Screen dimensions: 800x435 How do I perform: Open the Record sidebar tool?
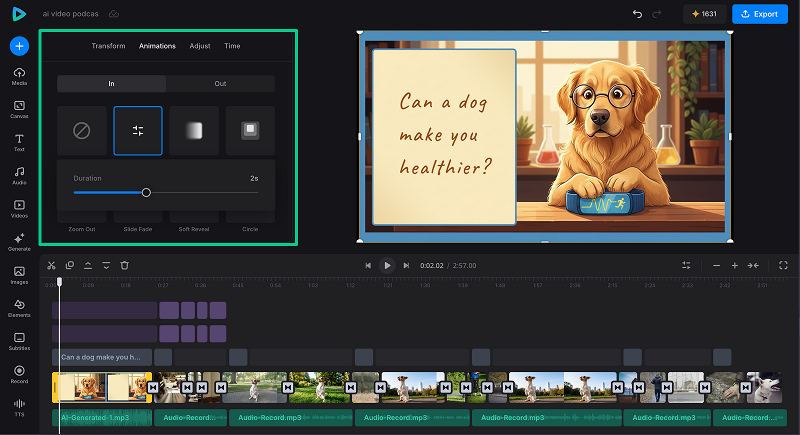click(x=19, y=374)
